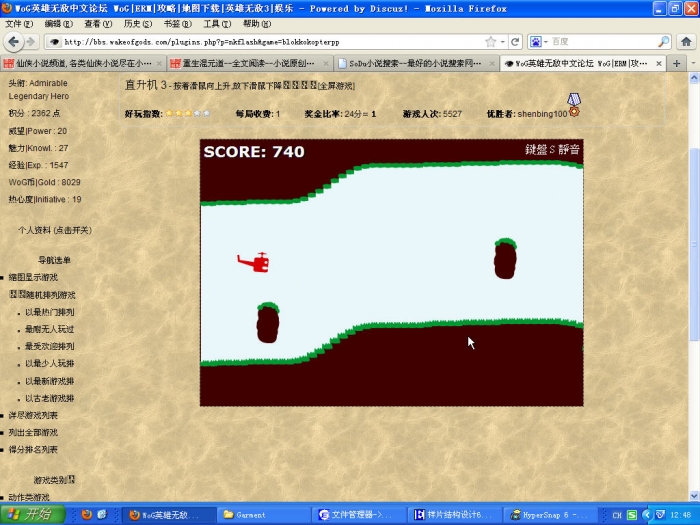Click the scrollbar down arrow
Viewport: 700px width, 525px height.
694,496
